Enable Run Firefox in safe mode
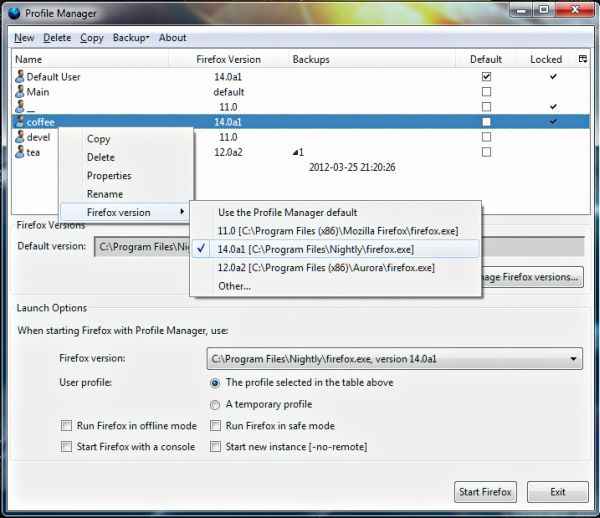Image resolution: width=600 pixels, height=518 pixels. [215, 425]
